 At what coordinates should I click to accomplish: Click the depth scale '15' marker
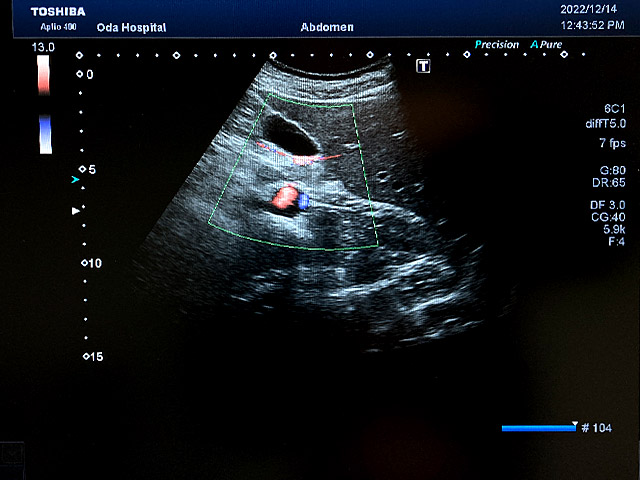(x=93, y=357)
